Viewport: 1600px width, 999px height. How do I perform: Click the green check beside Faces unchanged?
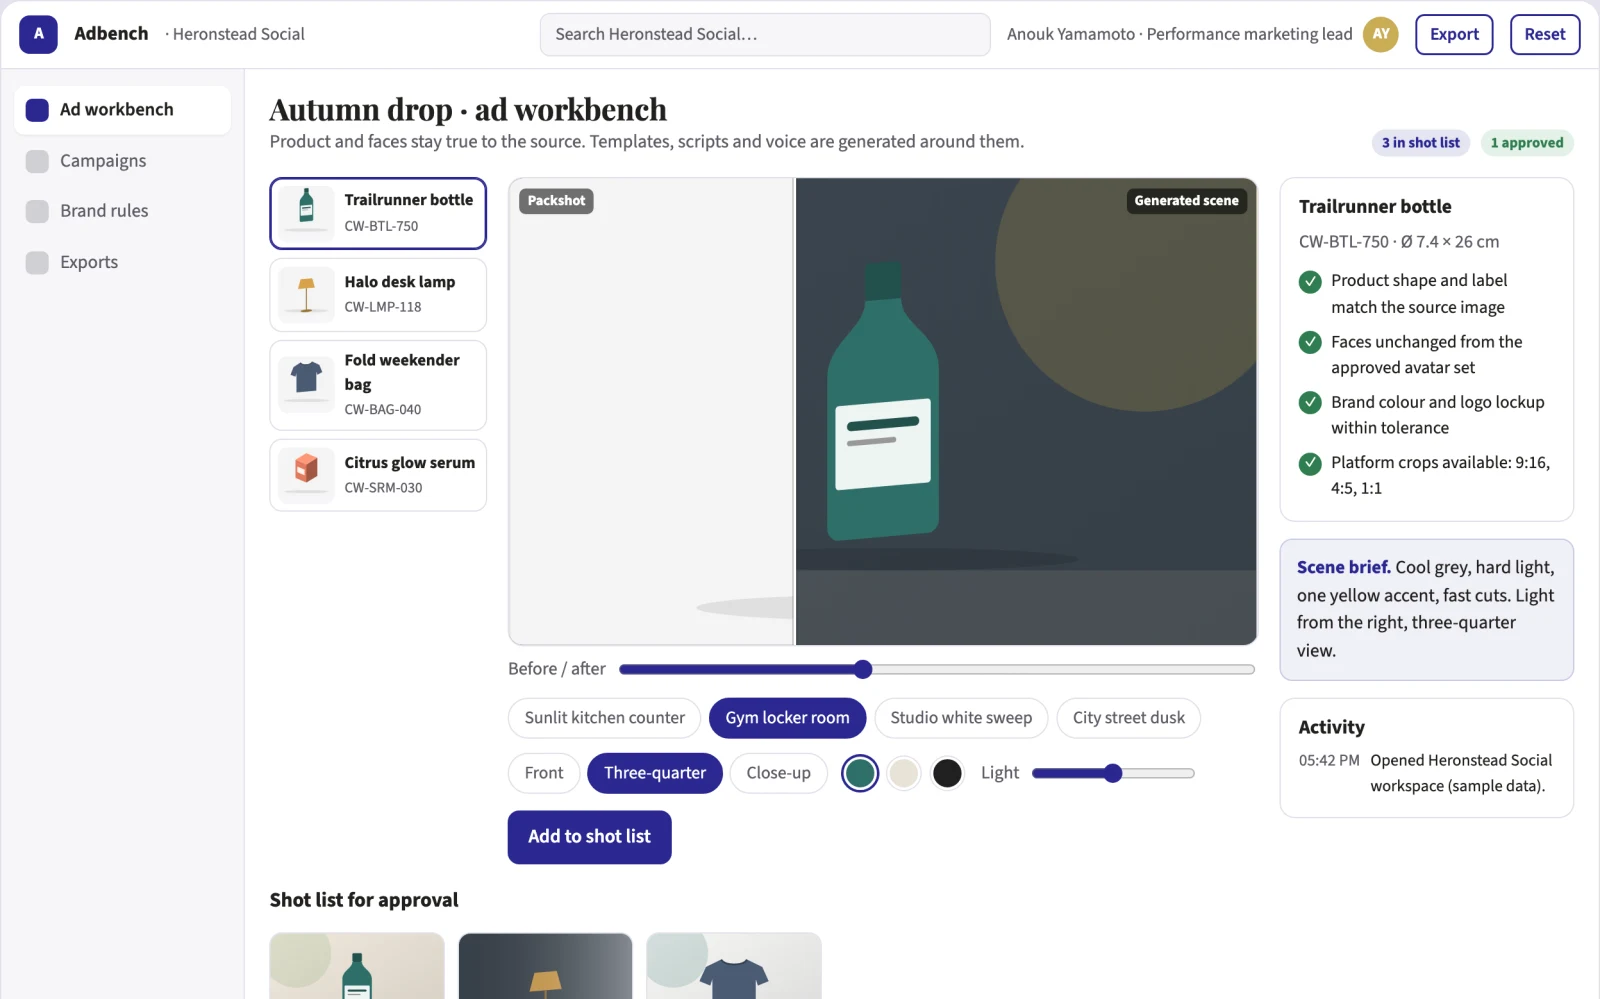click(1310, 342)
